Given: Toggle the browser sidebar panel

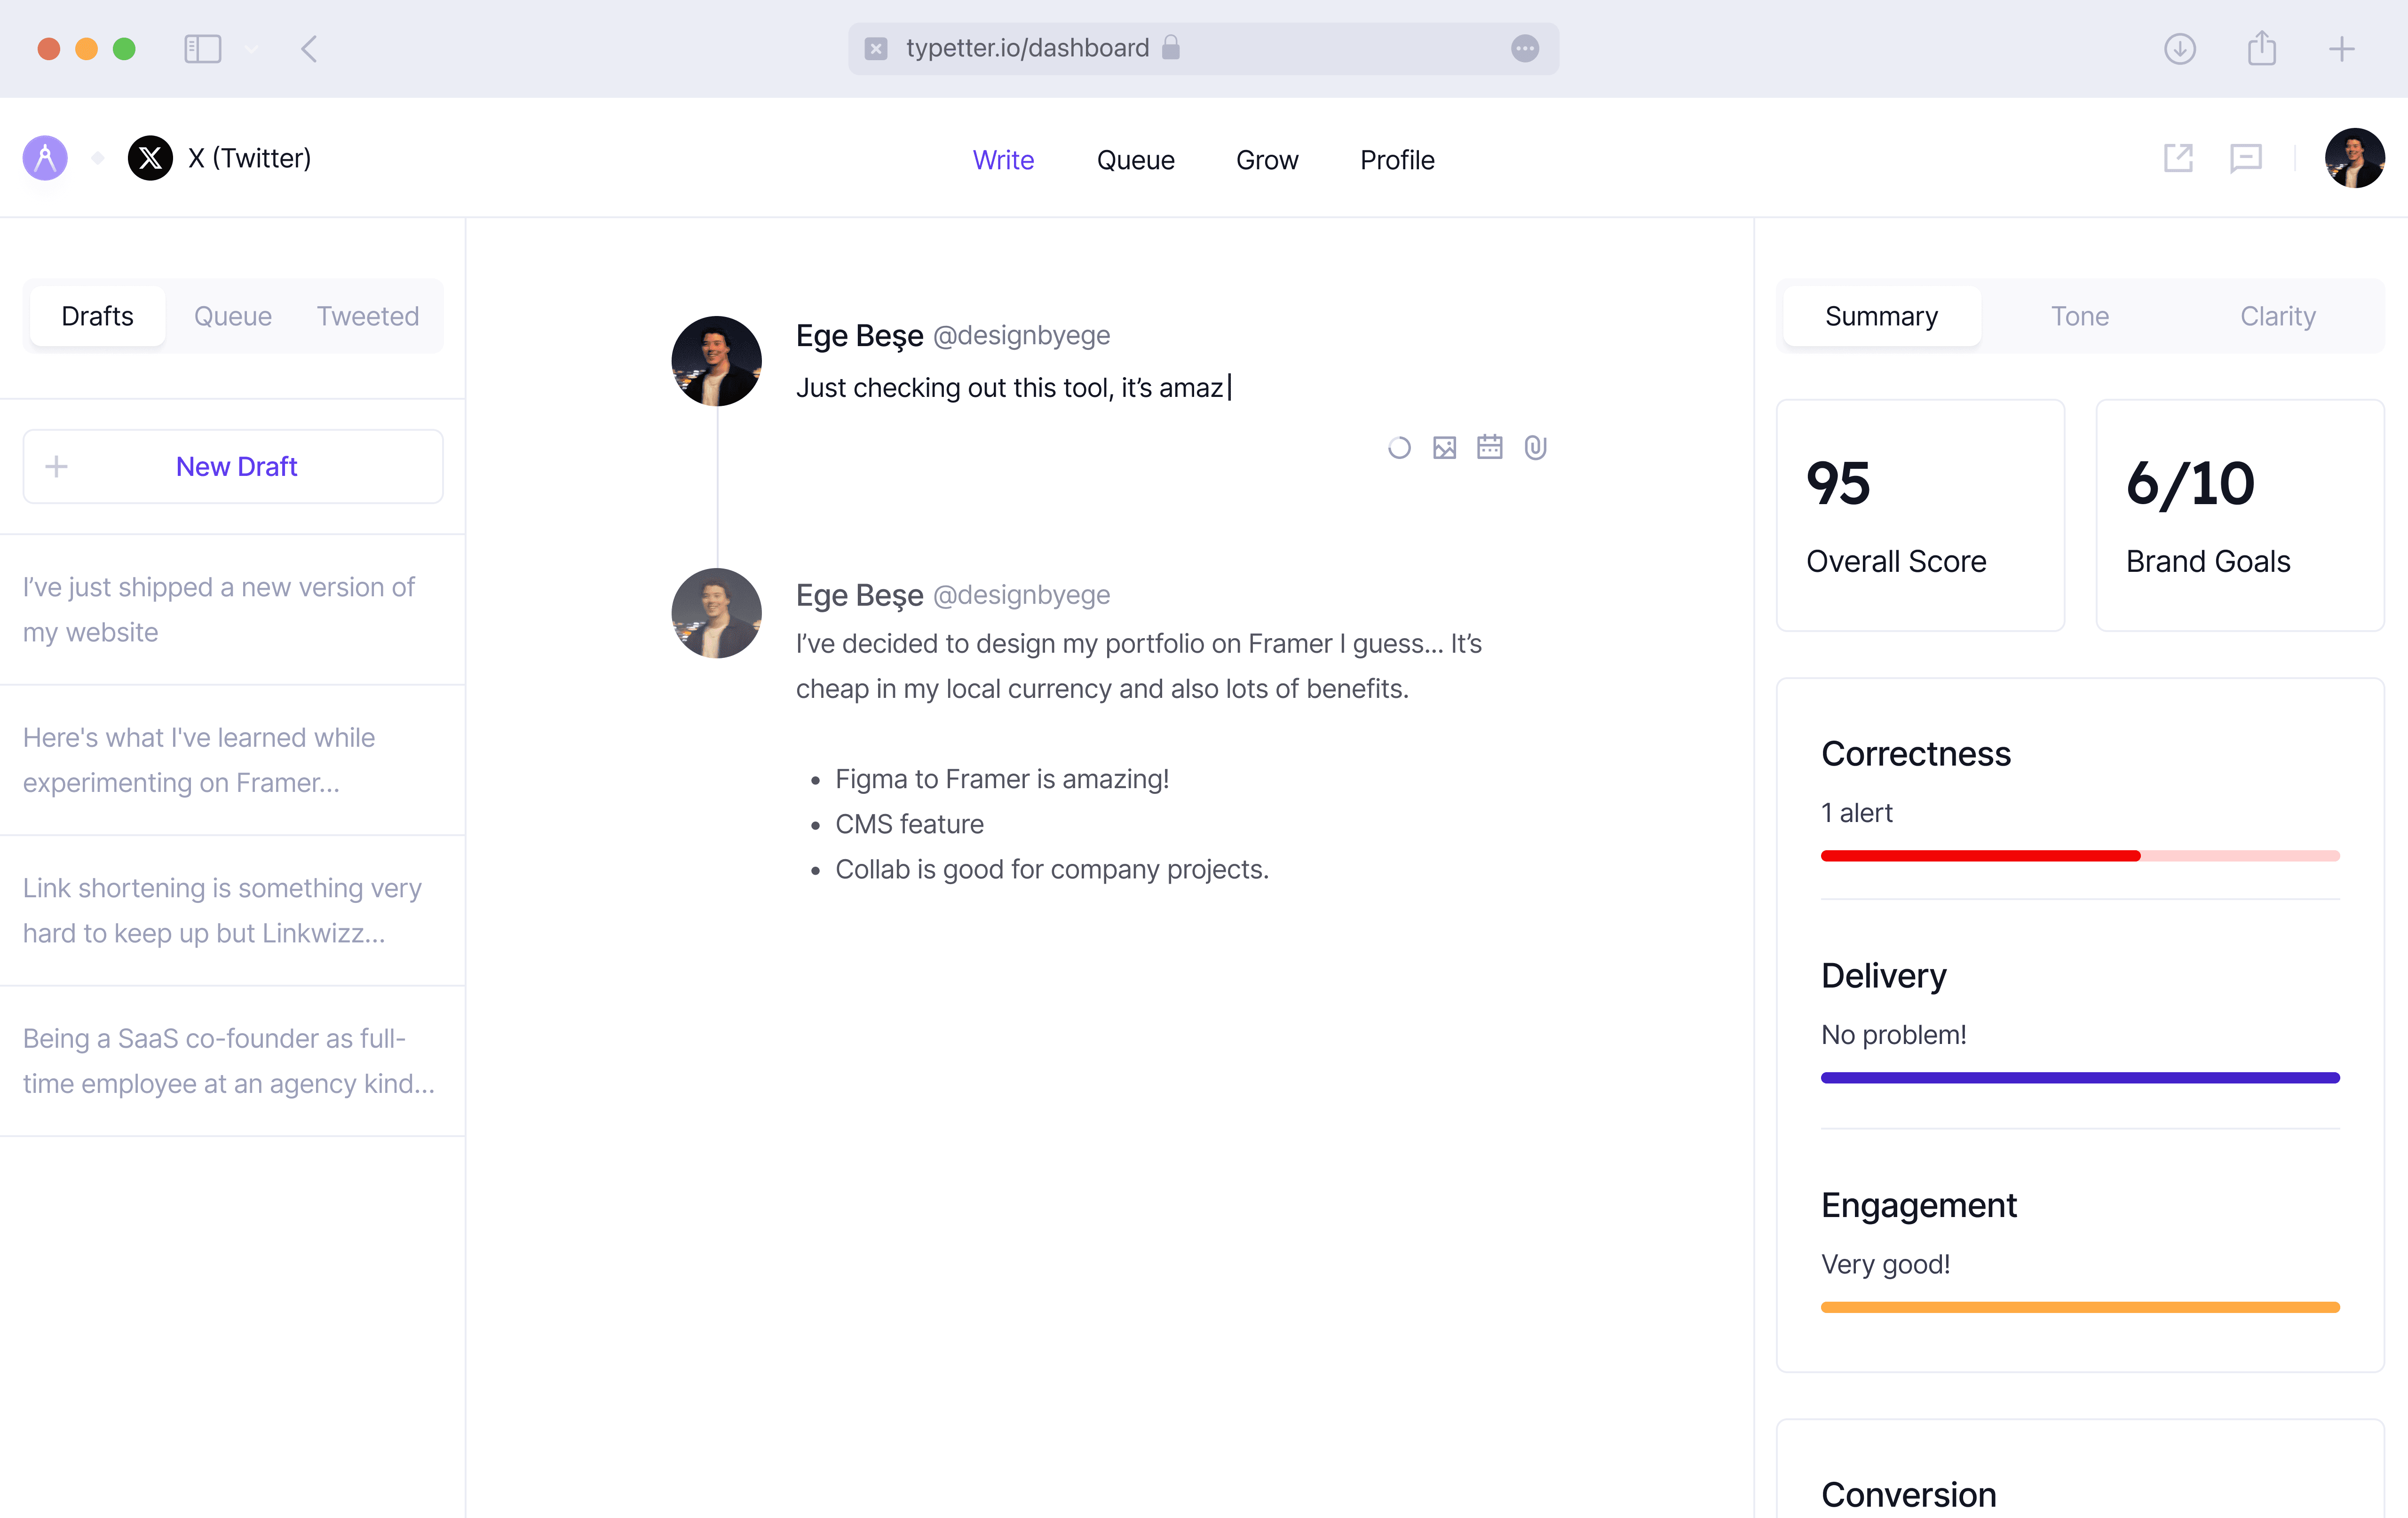Looking at the screenshot, I should (x=202, y=48).
